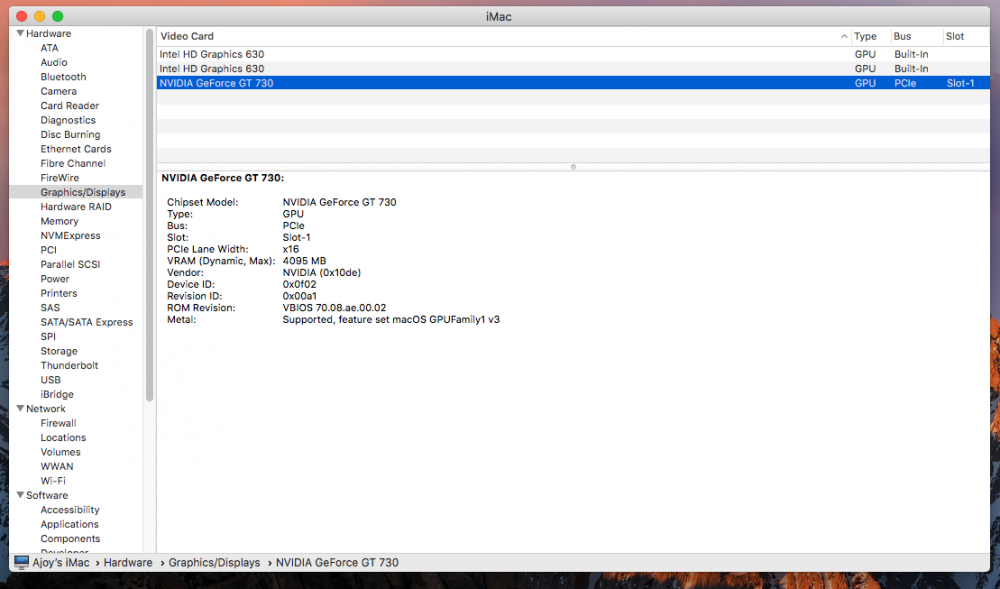The image size is (1000, 589).
Task: Open Applications under Software
Action: click(x=70, y=525)
